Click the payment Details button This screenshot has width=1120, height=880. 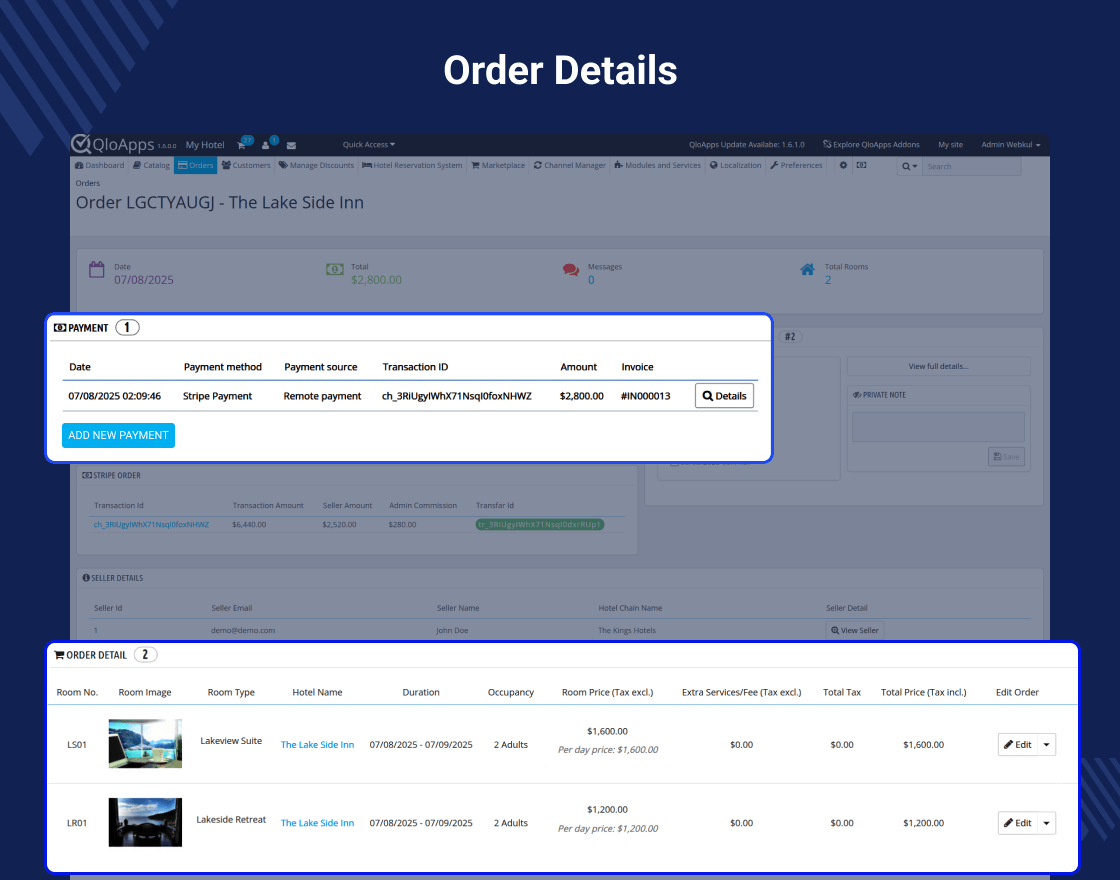click(x=724, y=396)
